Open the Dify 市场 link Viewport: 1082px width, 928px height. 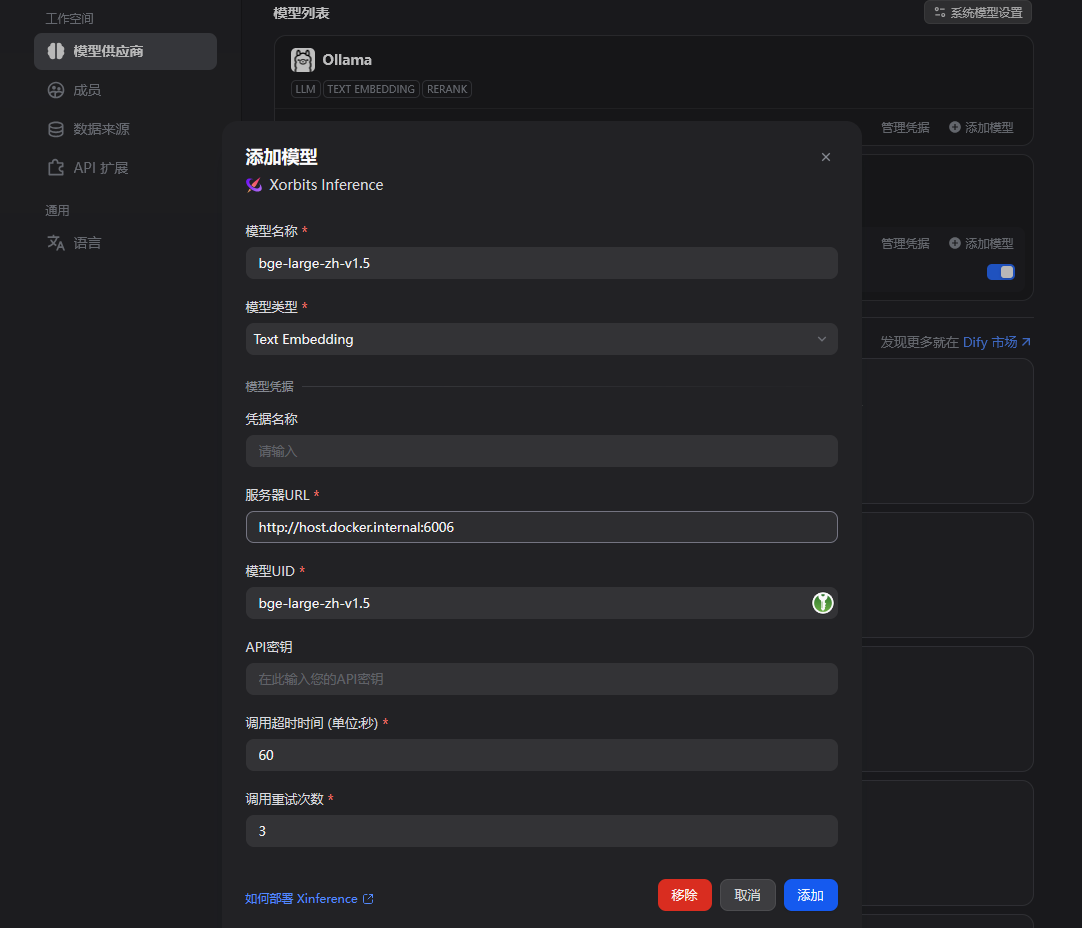click(x=996, y=342)
